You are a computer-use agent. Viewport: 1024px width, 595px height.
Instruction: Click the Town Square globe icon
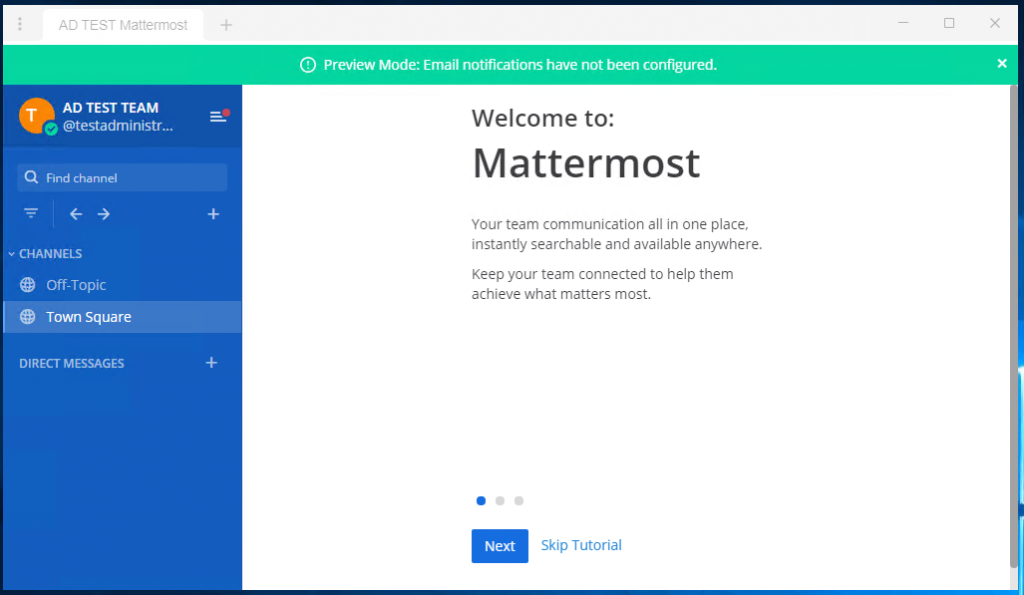point(27,317)
